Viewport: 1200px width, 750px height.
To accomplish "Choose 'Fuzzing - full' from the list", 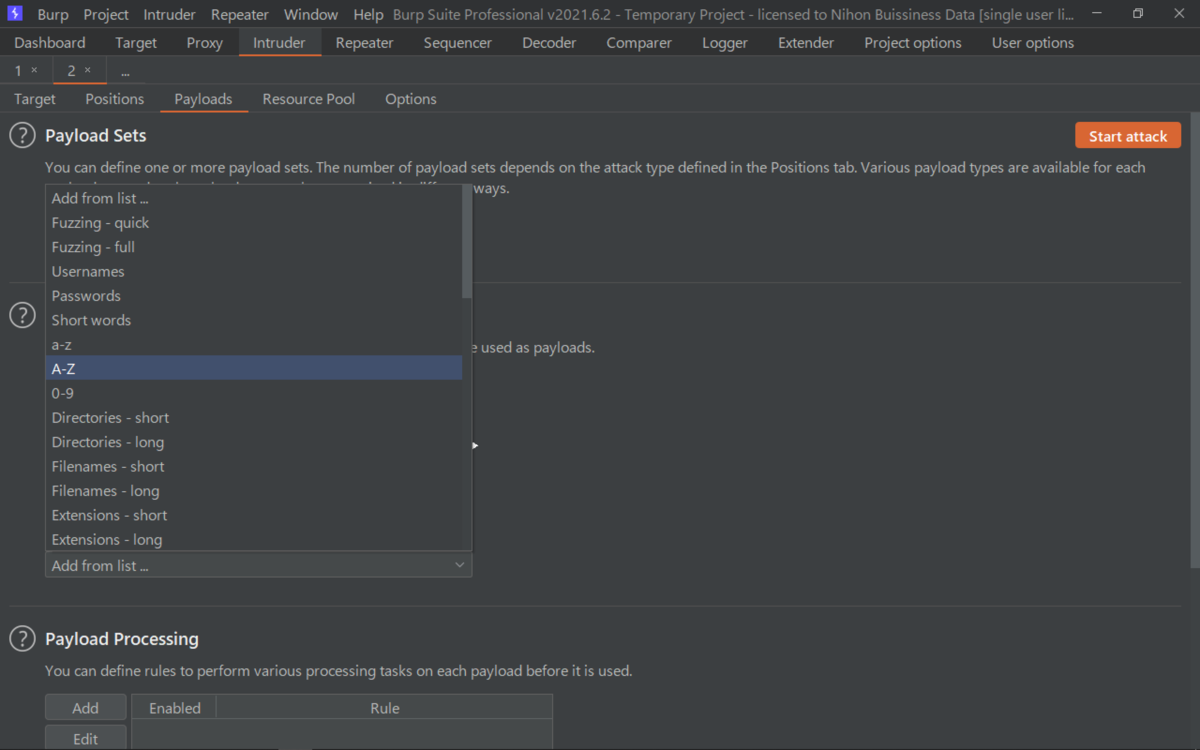I will tap(254, 247).
